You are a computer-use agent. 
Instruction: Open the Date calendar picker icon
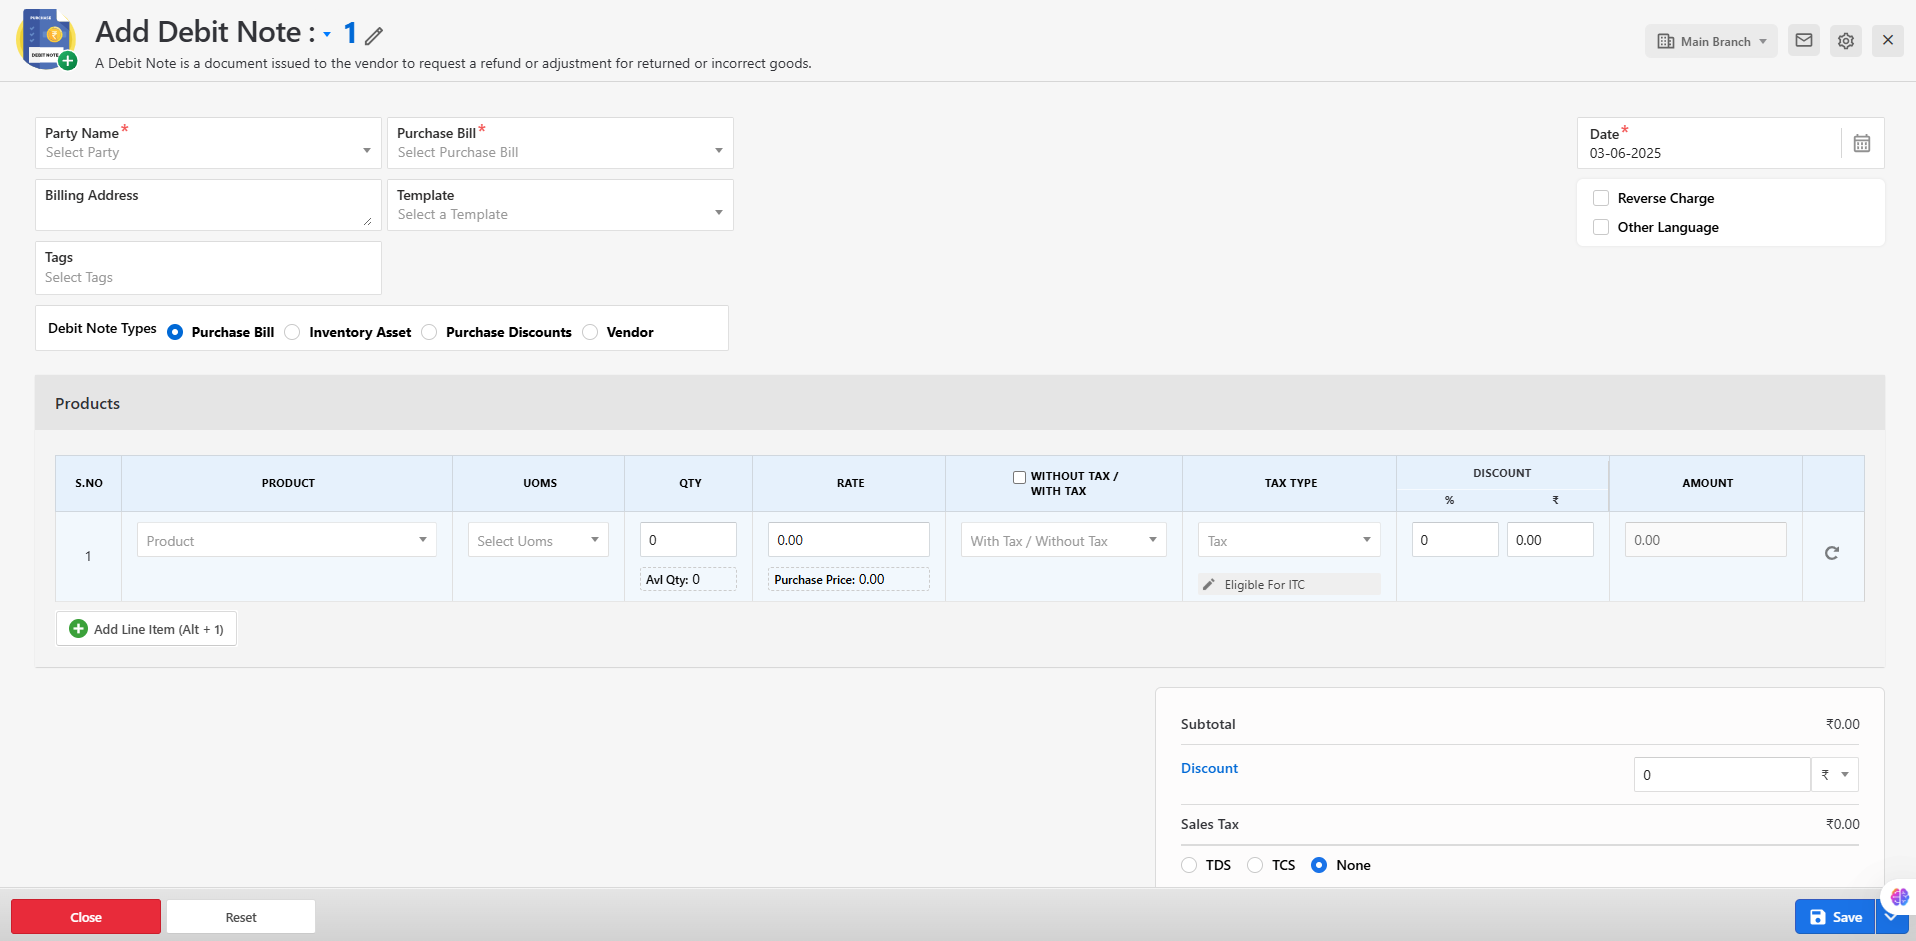1861,143
